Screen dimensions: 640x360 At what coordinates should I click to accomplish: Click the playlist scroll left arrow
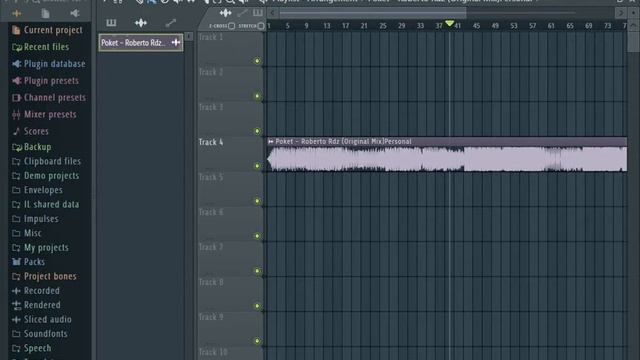273,13
